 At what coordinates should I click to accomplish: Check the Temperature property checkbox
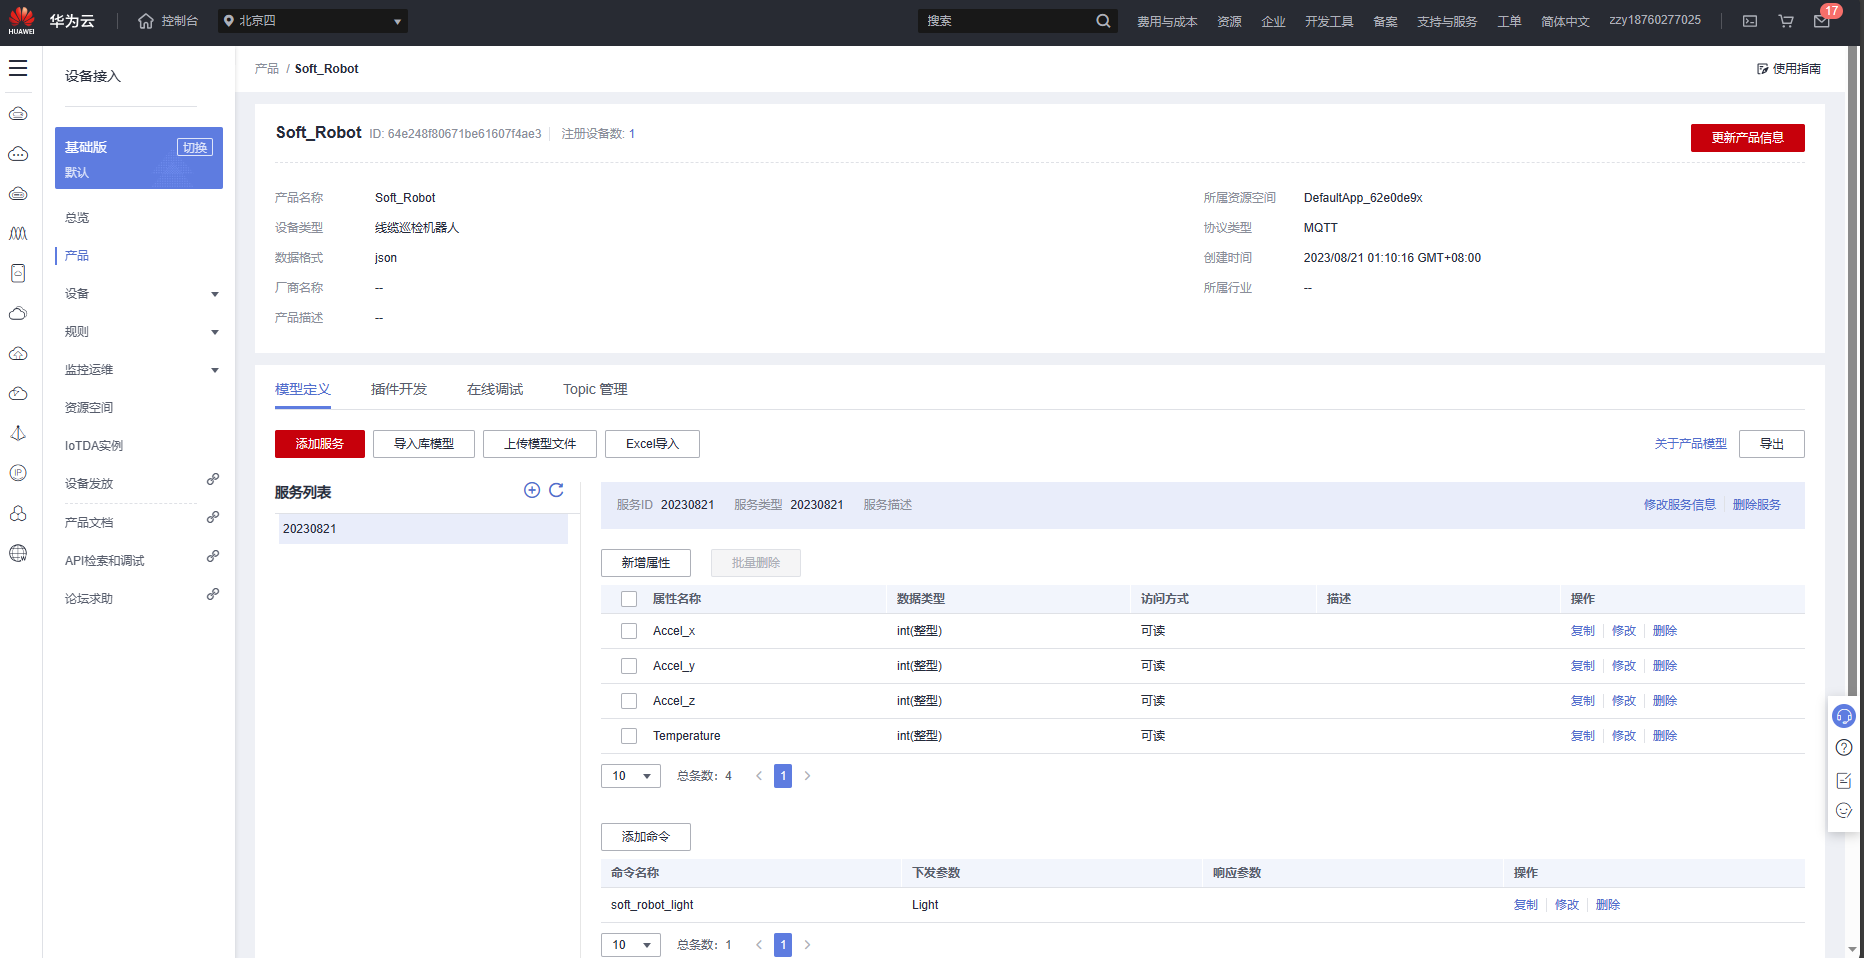tap(629, 736)
